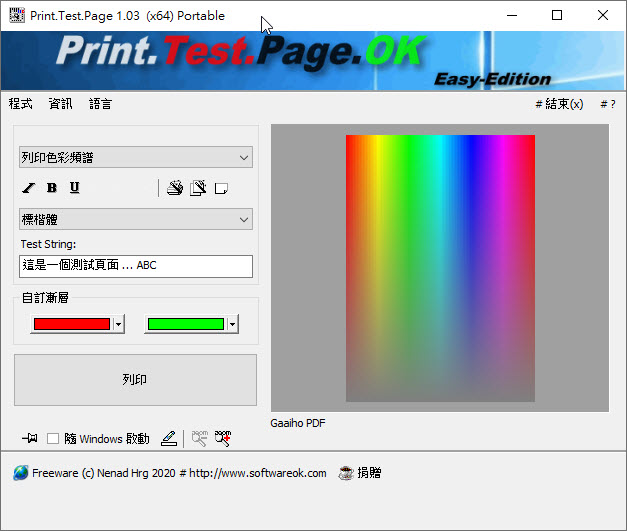
Task: Toggle underline U formatting icon
Action: click(x=74, y=188)
